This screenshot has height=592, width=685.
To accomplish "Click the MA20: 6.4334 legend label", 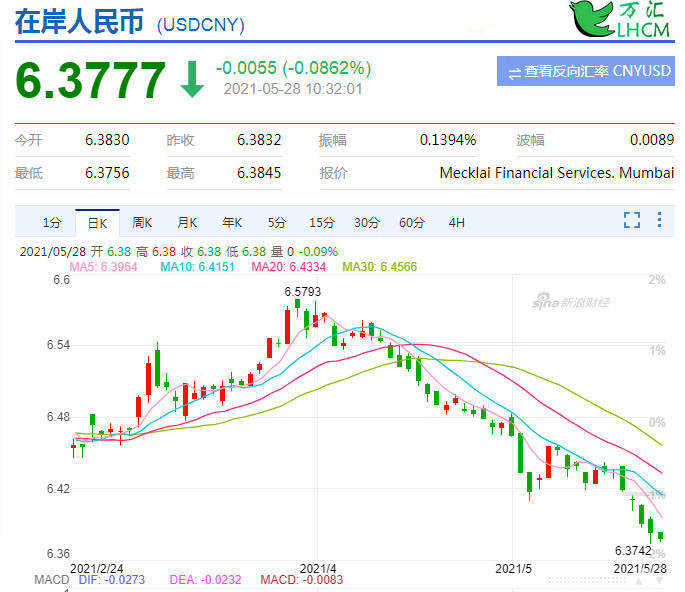I will coord(289,267).
